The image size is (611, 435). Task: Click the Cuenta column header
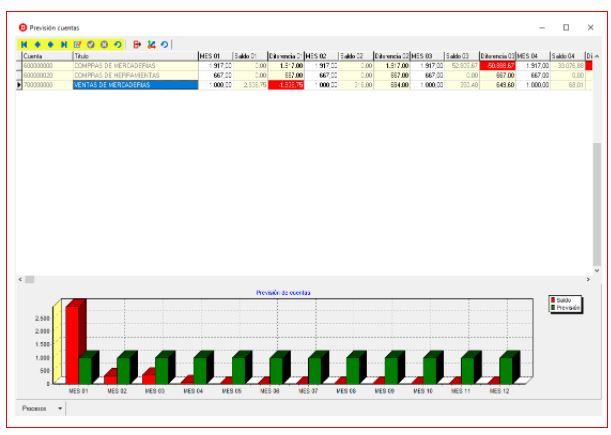click(x=48, y=56)
